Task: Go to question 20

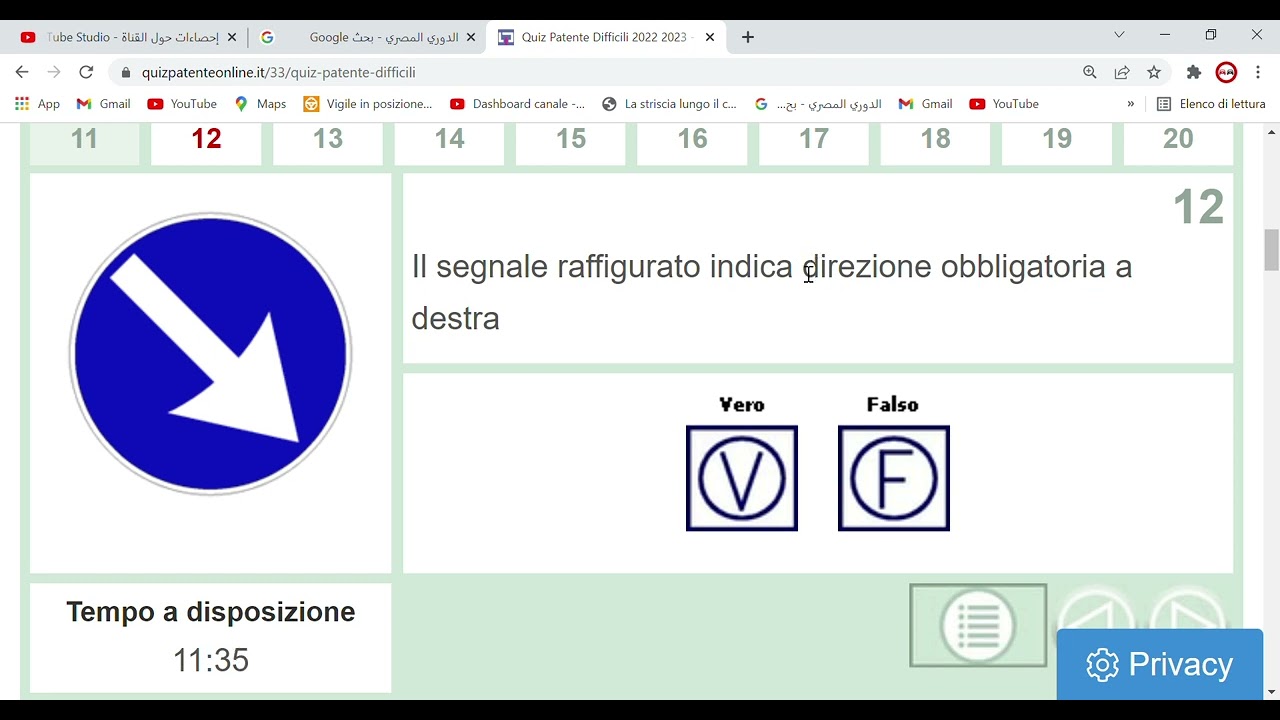Action: click(x=1179, y=140)
